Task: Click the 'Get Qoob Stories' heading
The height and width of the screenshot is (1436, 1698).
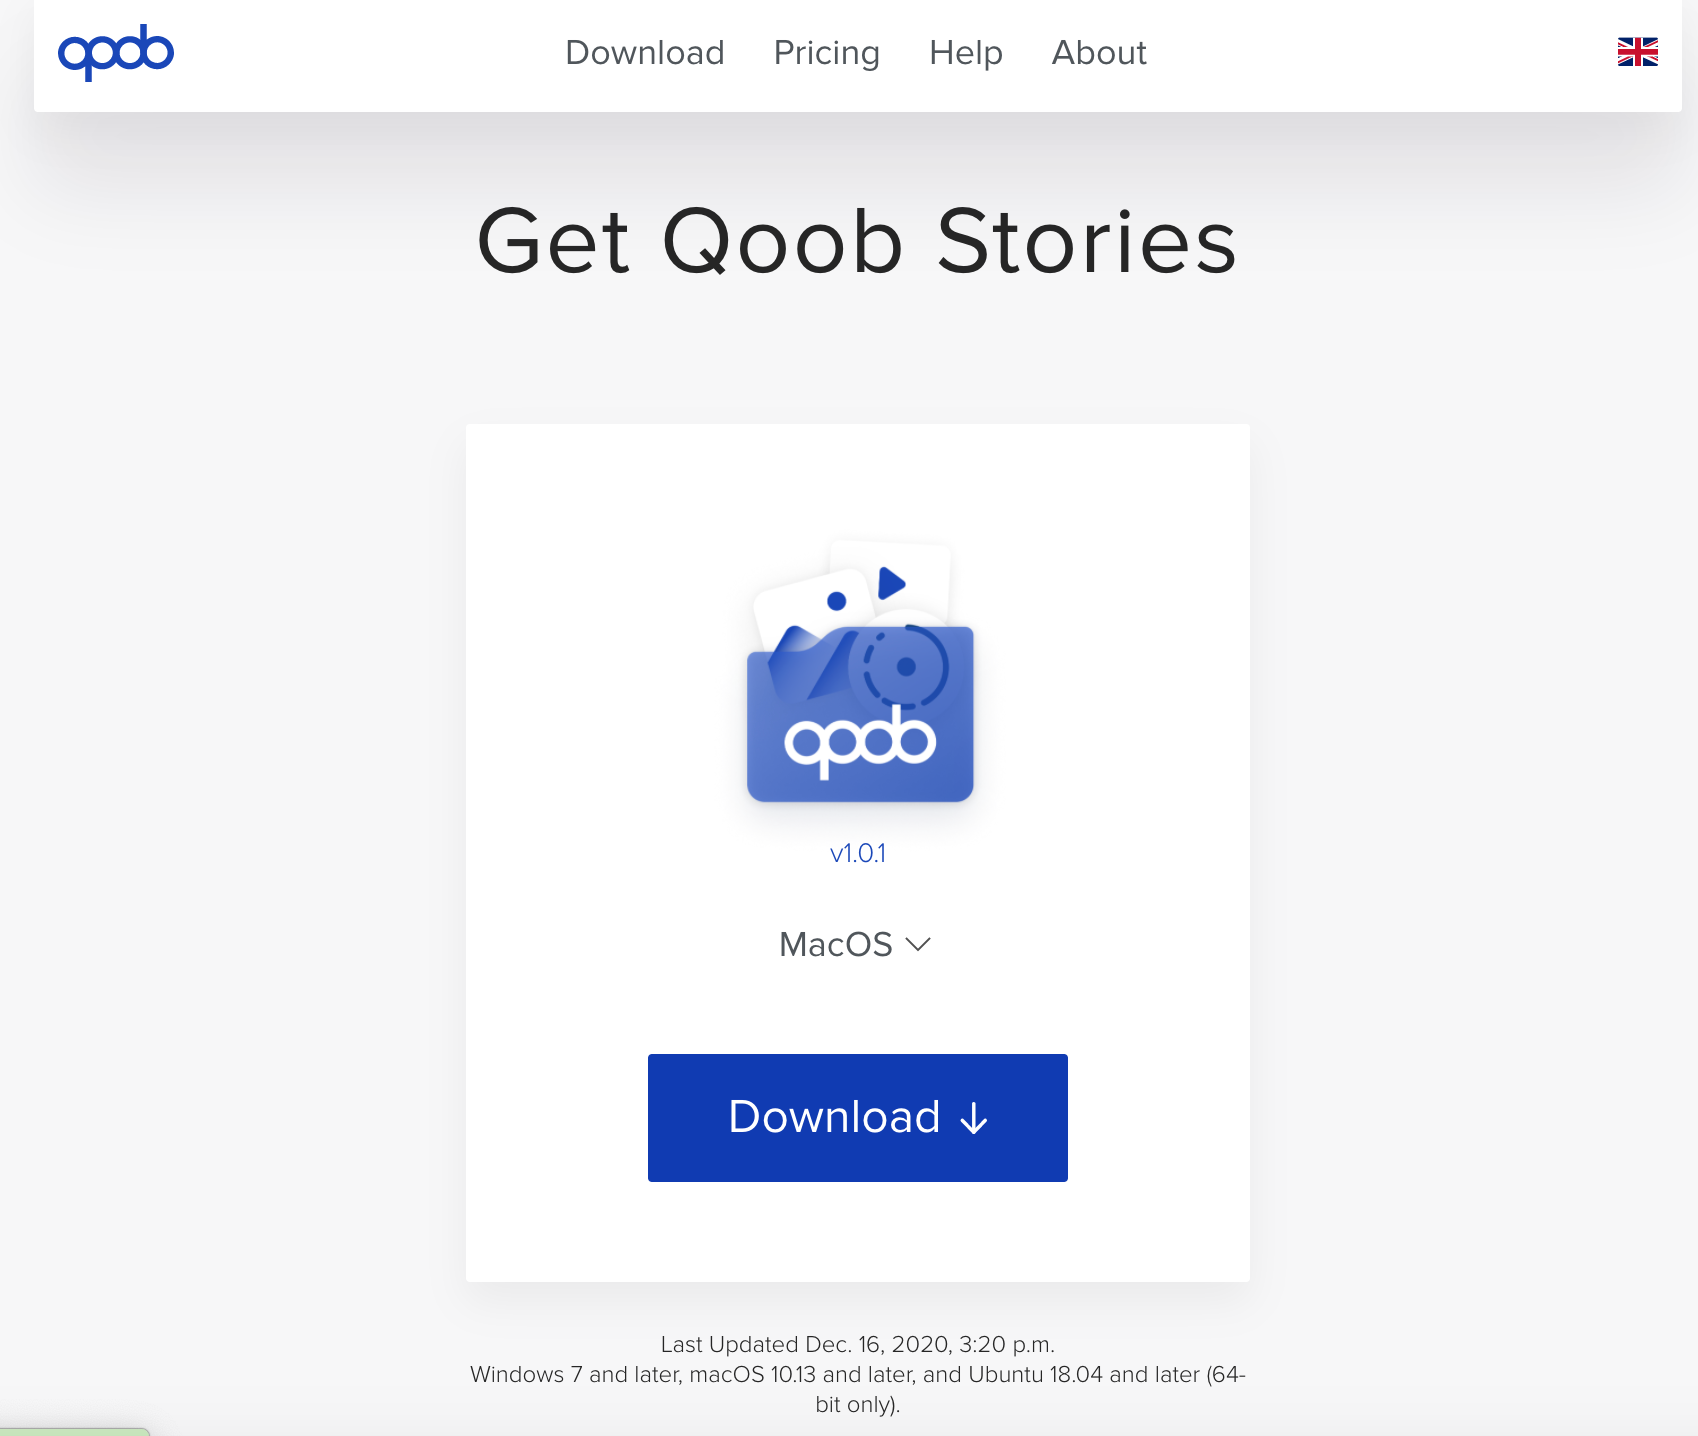Action: pos(858,241)
